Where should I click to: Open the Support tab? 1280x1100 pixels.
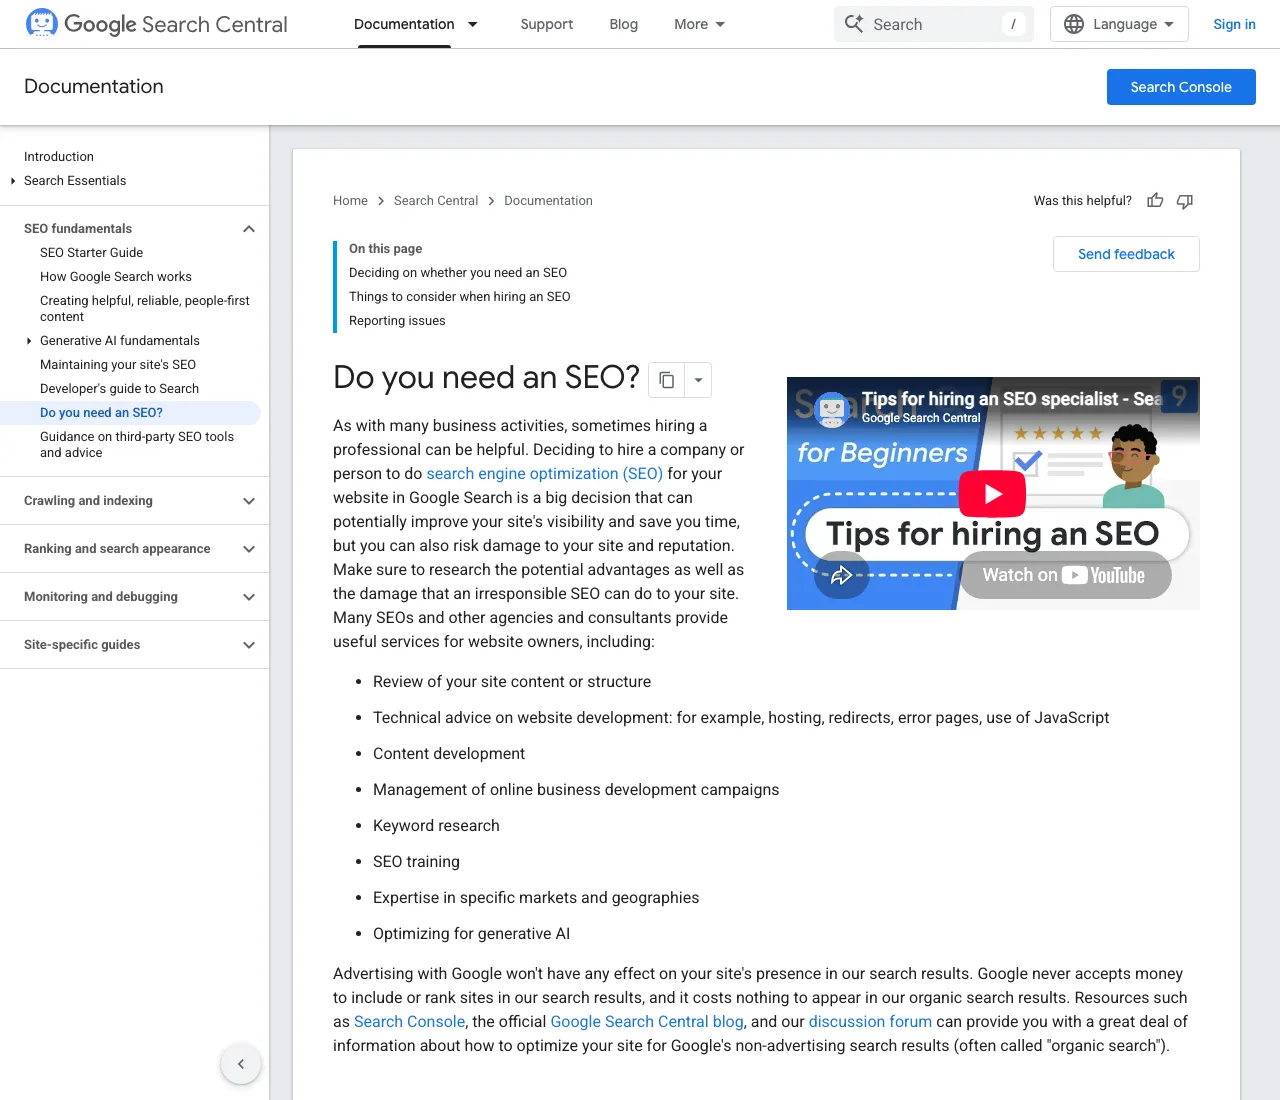click(x=547, y=24)
